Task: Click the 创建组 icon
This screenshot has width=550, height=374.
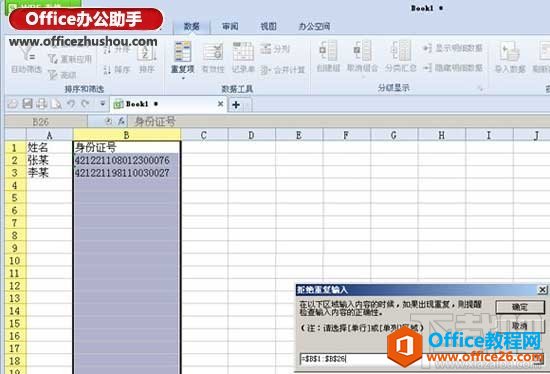Action: [x=328, y=51]
